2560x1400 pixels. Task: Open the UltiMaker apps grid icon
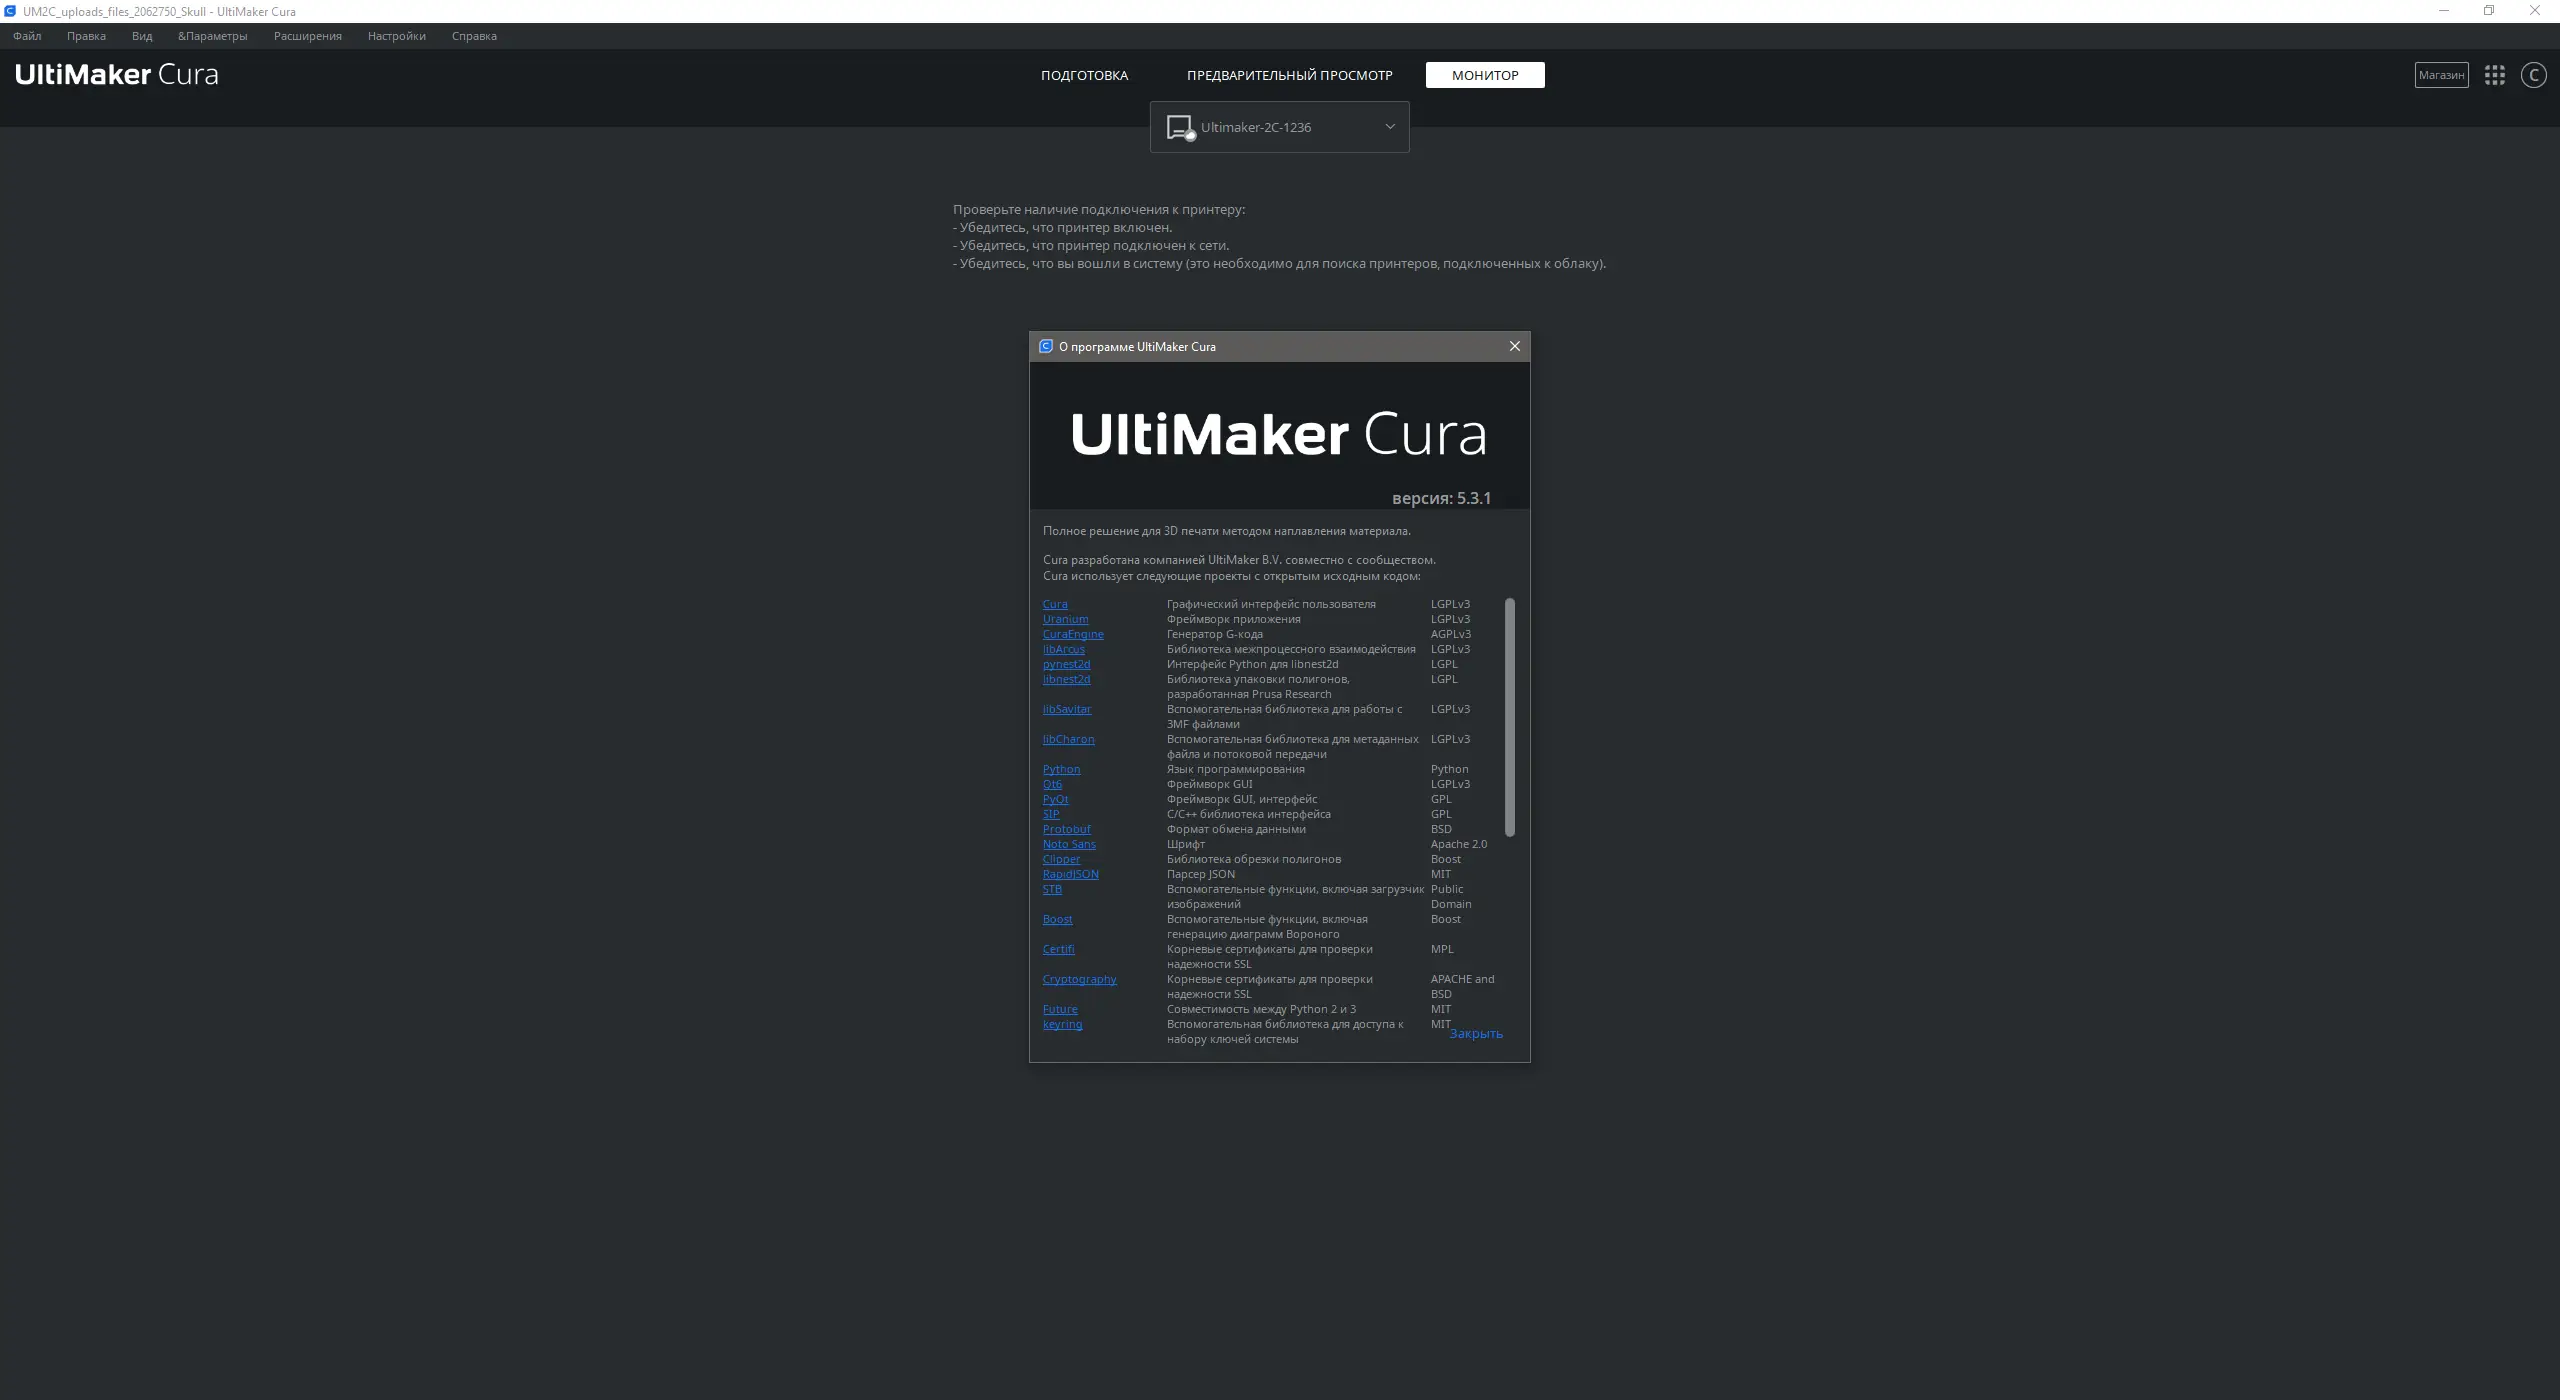pyautogui.click(x=2495, y=75)
